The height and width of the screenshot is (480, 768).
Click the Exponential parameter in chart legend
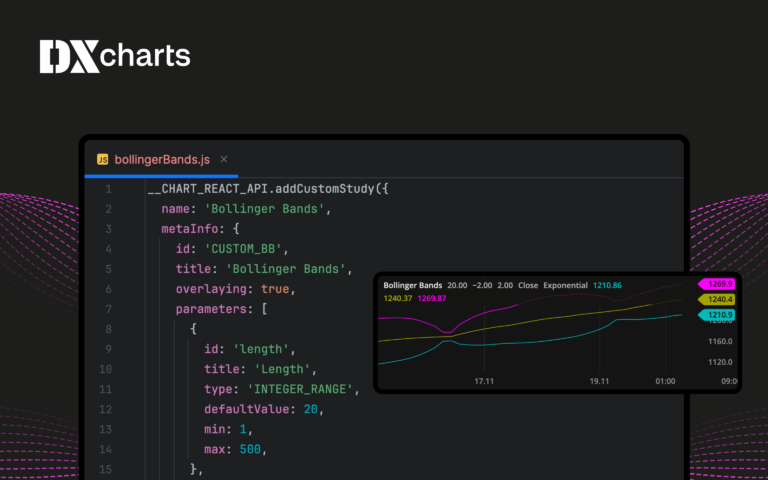click(565, 285)
